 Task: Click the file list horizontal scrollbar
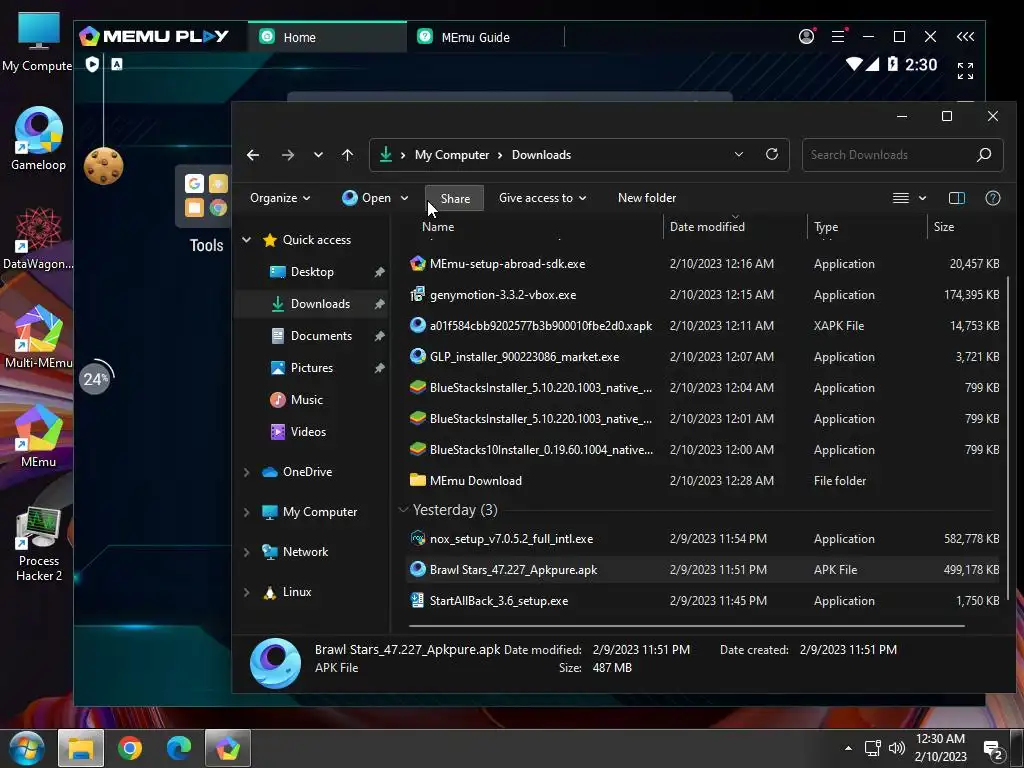686,626
